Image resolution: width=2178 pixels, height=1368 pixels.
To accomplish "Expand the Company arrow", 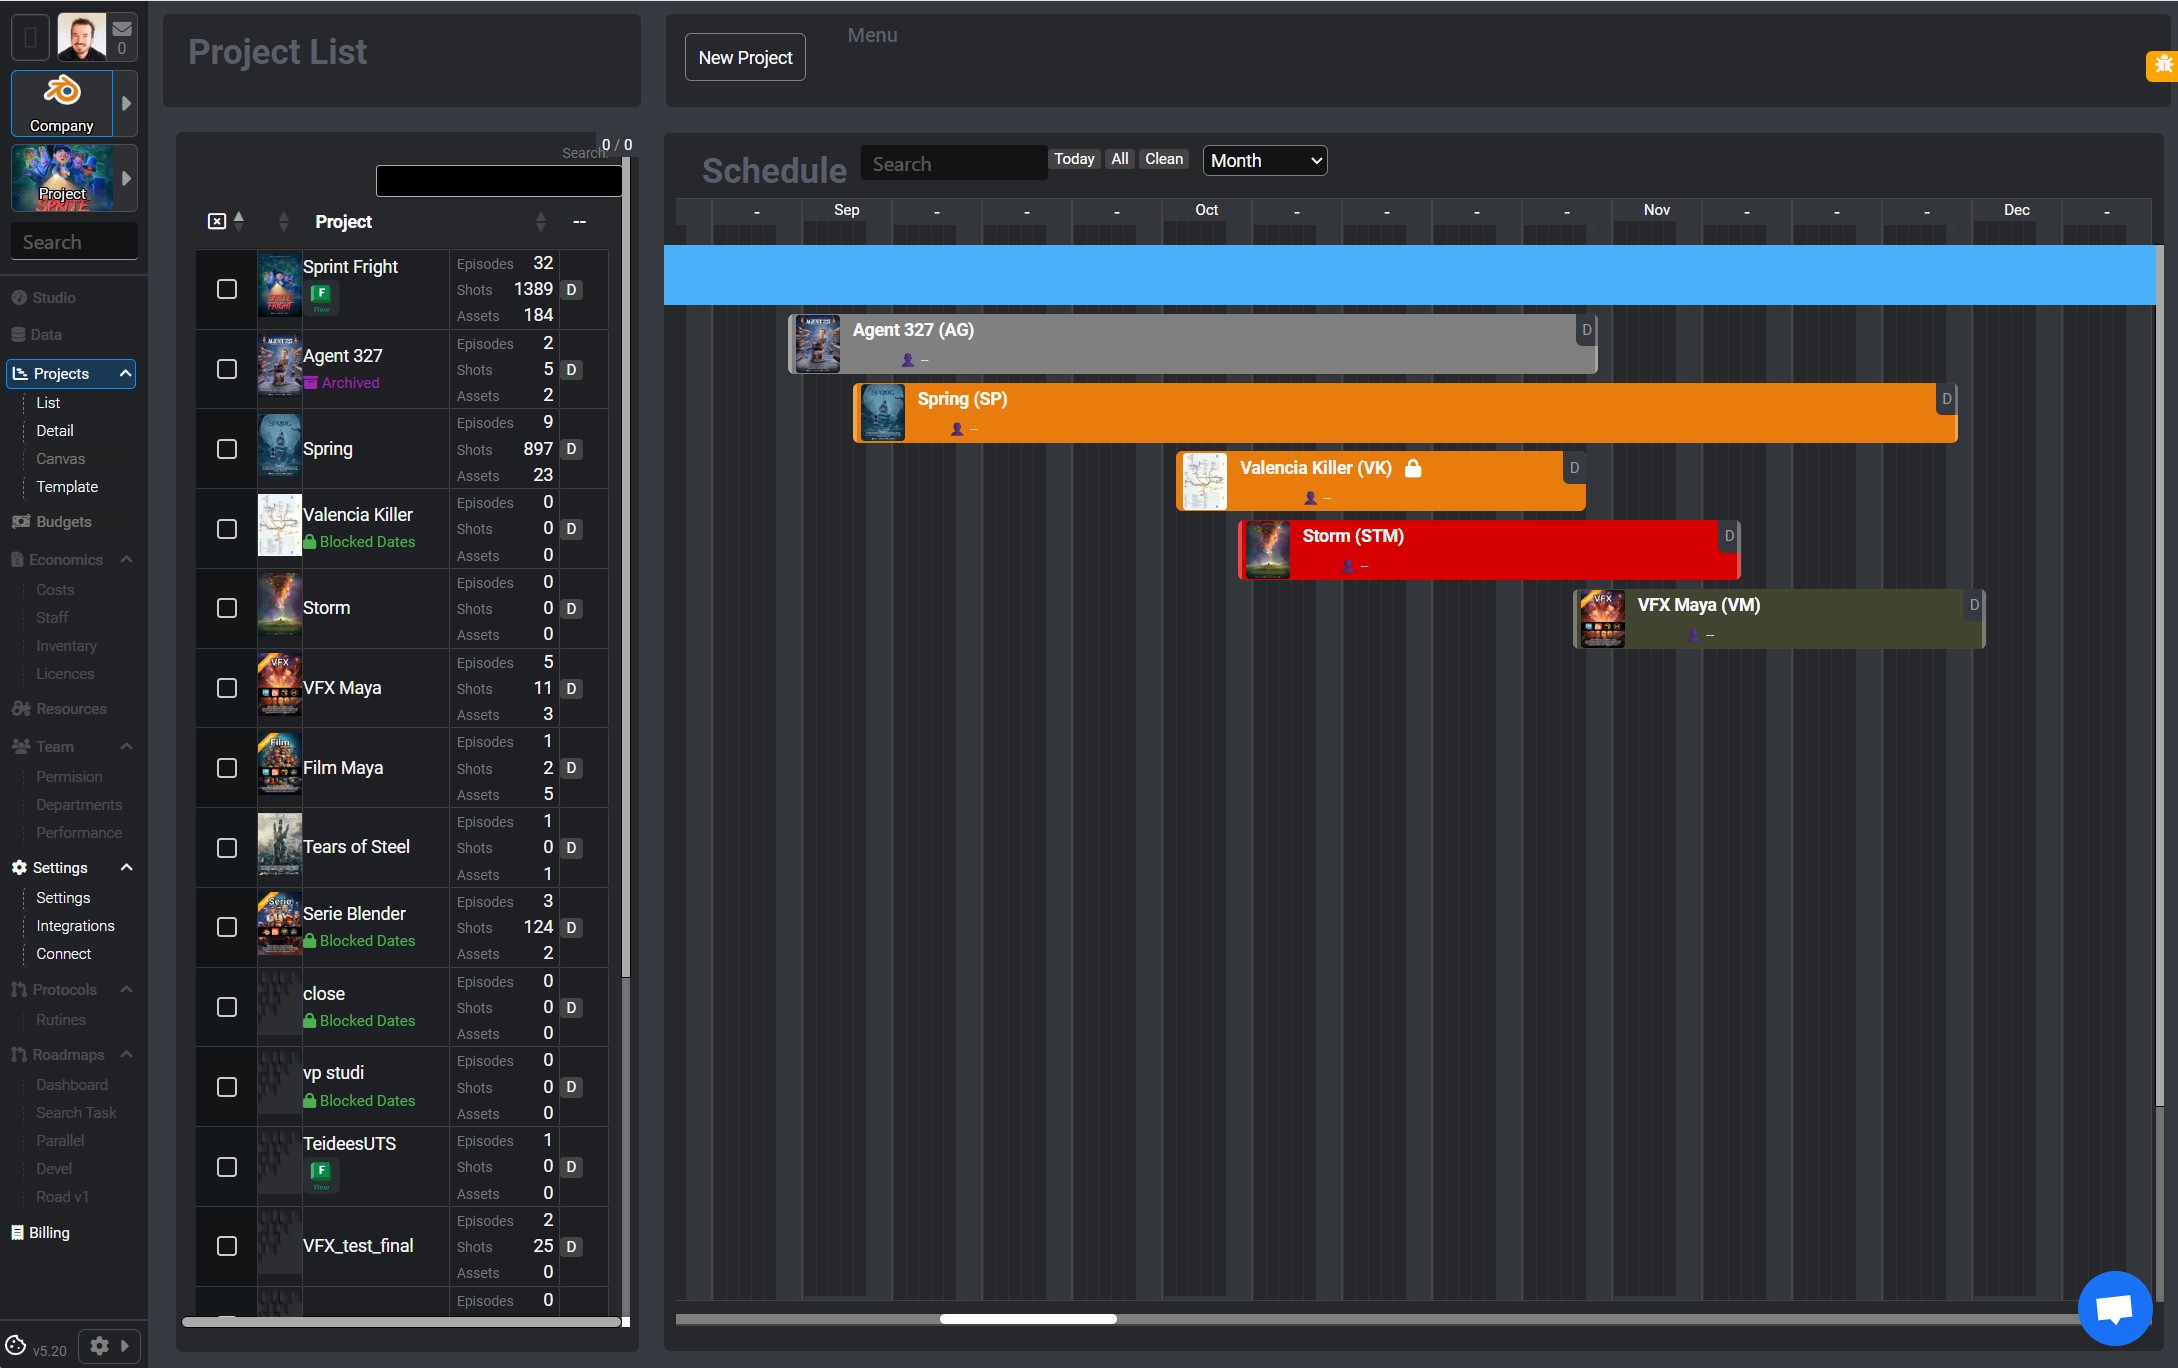I will pos(126,103).
